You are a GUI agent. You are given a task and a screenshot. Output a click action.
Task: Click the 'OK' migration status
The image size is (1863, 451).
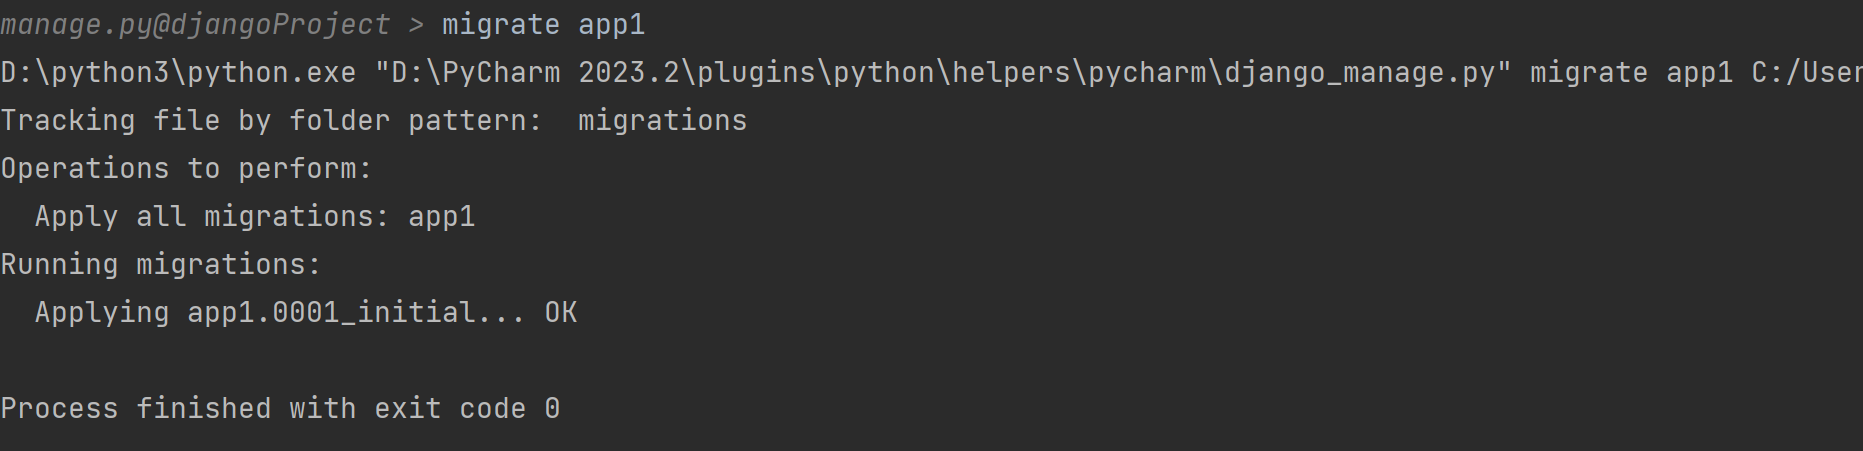point(561,313)
